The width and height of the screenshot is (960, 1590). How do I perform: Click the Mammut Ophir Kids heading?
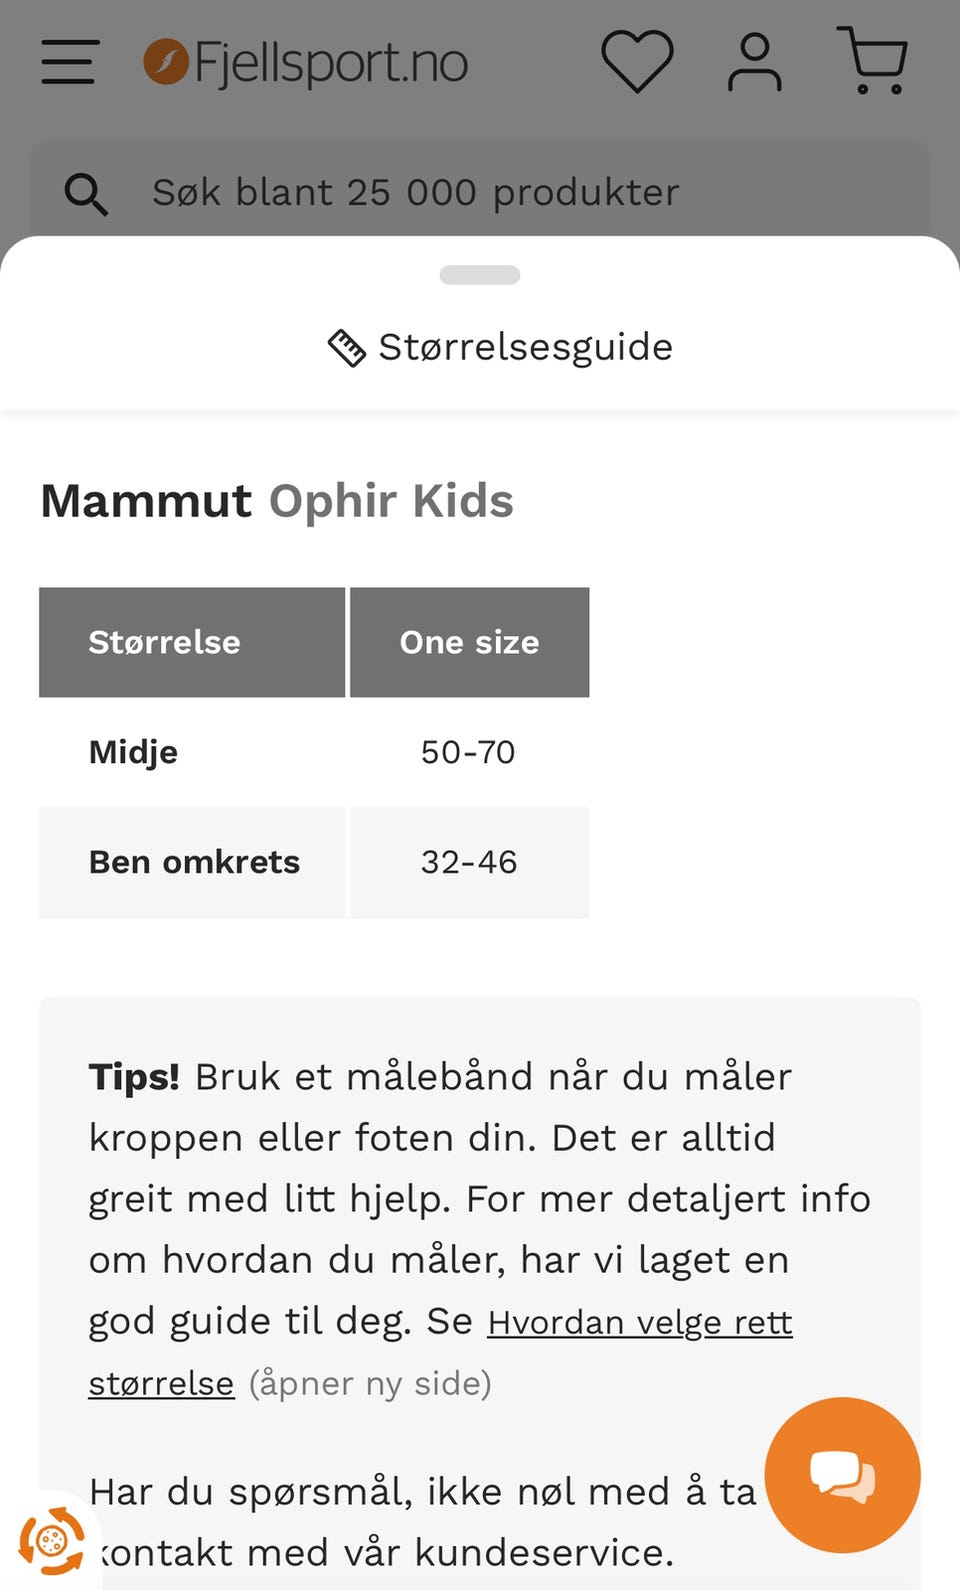(x=277, y=501)
